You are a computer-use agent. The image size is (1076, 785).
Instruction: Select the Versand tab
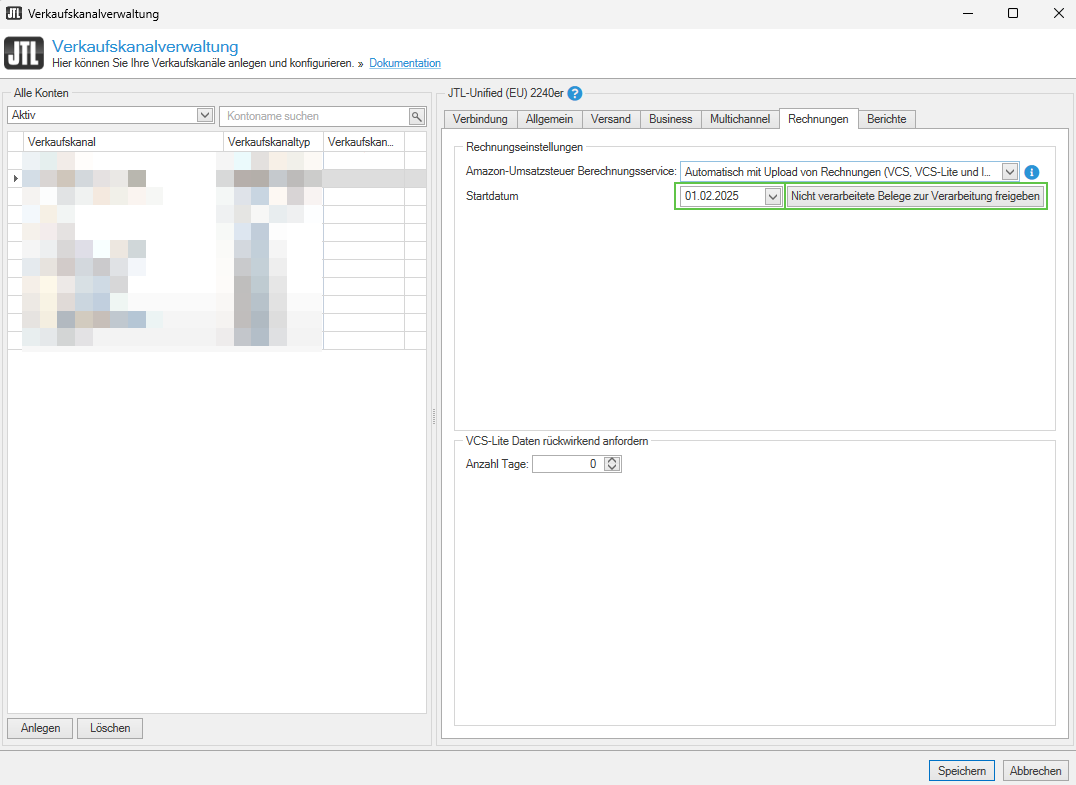coord(610,119)
